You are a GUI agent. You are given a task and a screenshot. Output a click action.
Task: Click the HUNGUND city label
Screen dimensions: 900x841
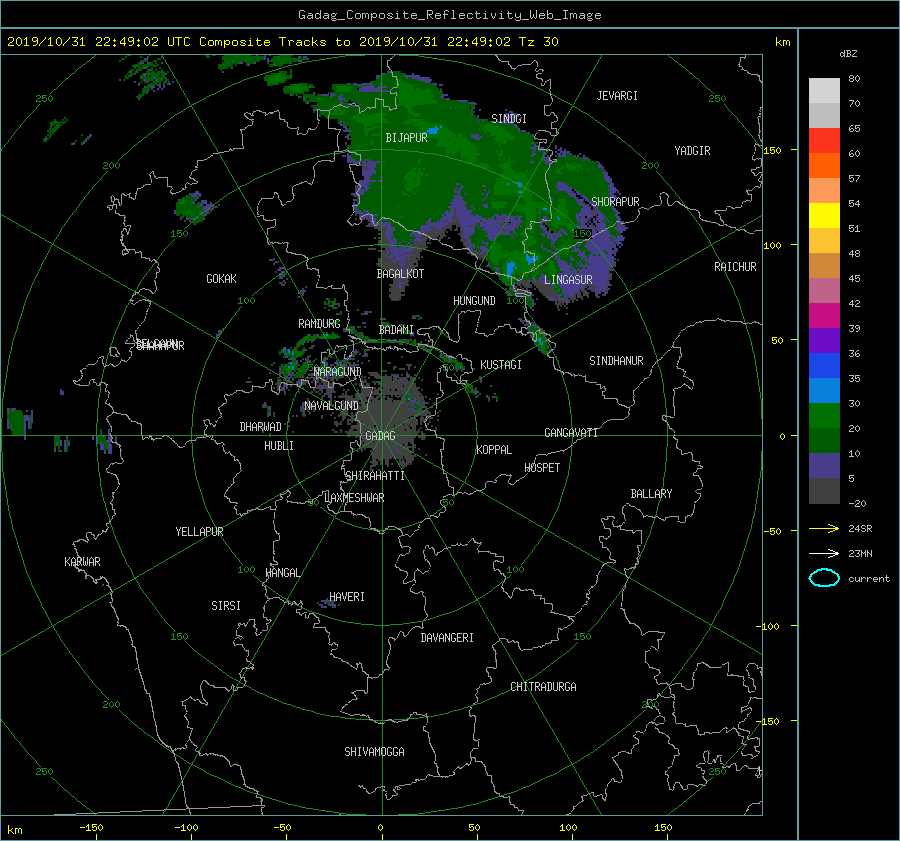tap(474, 301)
